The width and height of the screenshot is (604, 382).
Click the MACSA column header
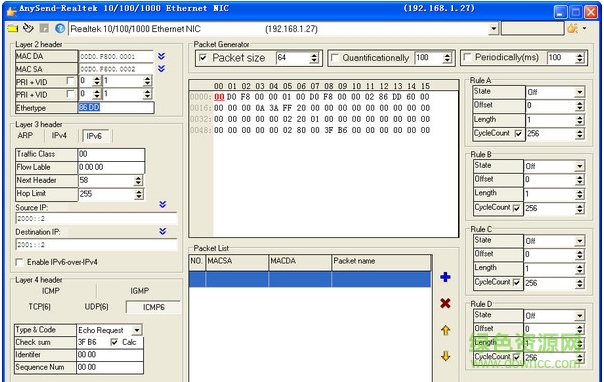237,261
